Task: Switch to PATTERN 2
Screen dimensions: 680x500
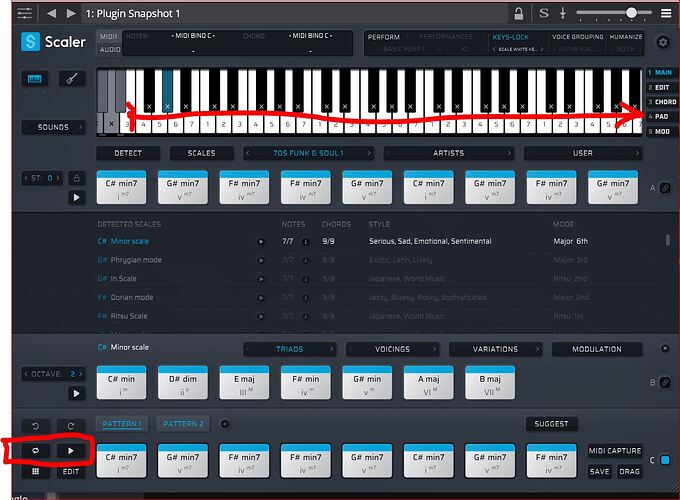Action: pos(183,424)
